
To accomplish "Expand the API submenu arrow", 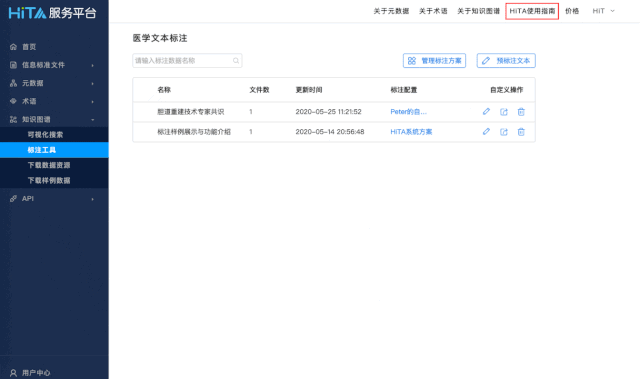I will click(x=93, y=199).
